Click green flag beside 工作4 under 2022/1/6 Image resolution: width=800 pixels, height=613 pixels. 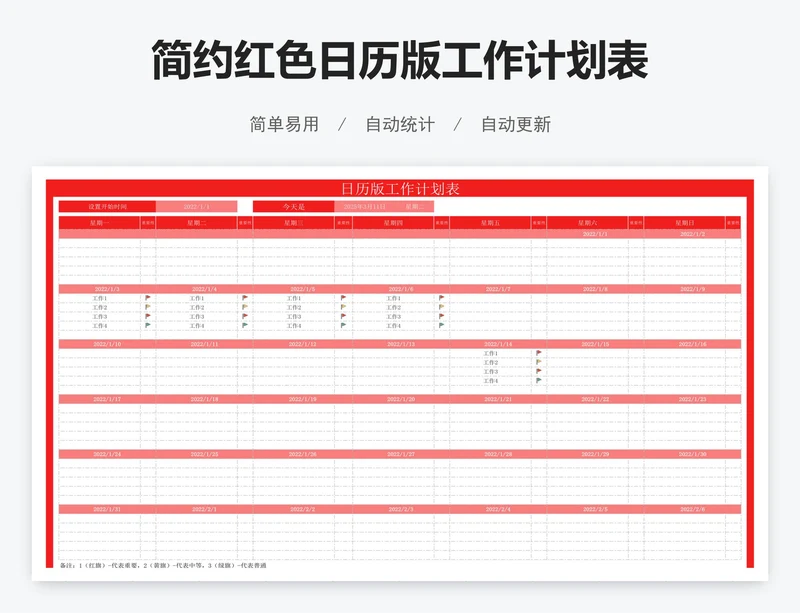point(441,325)
